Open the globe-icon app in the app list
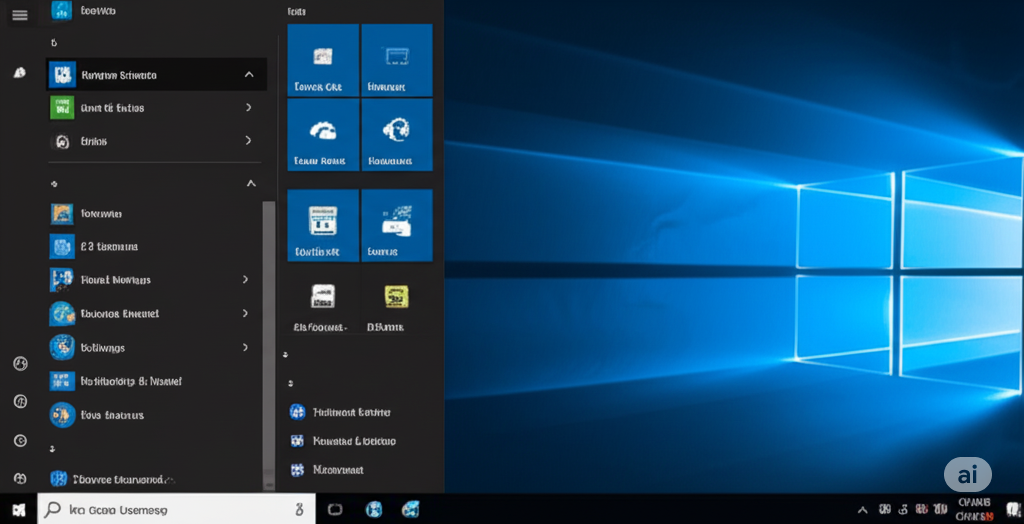1024x524 pixels. tap(62, 314)
